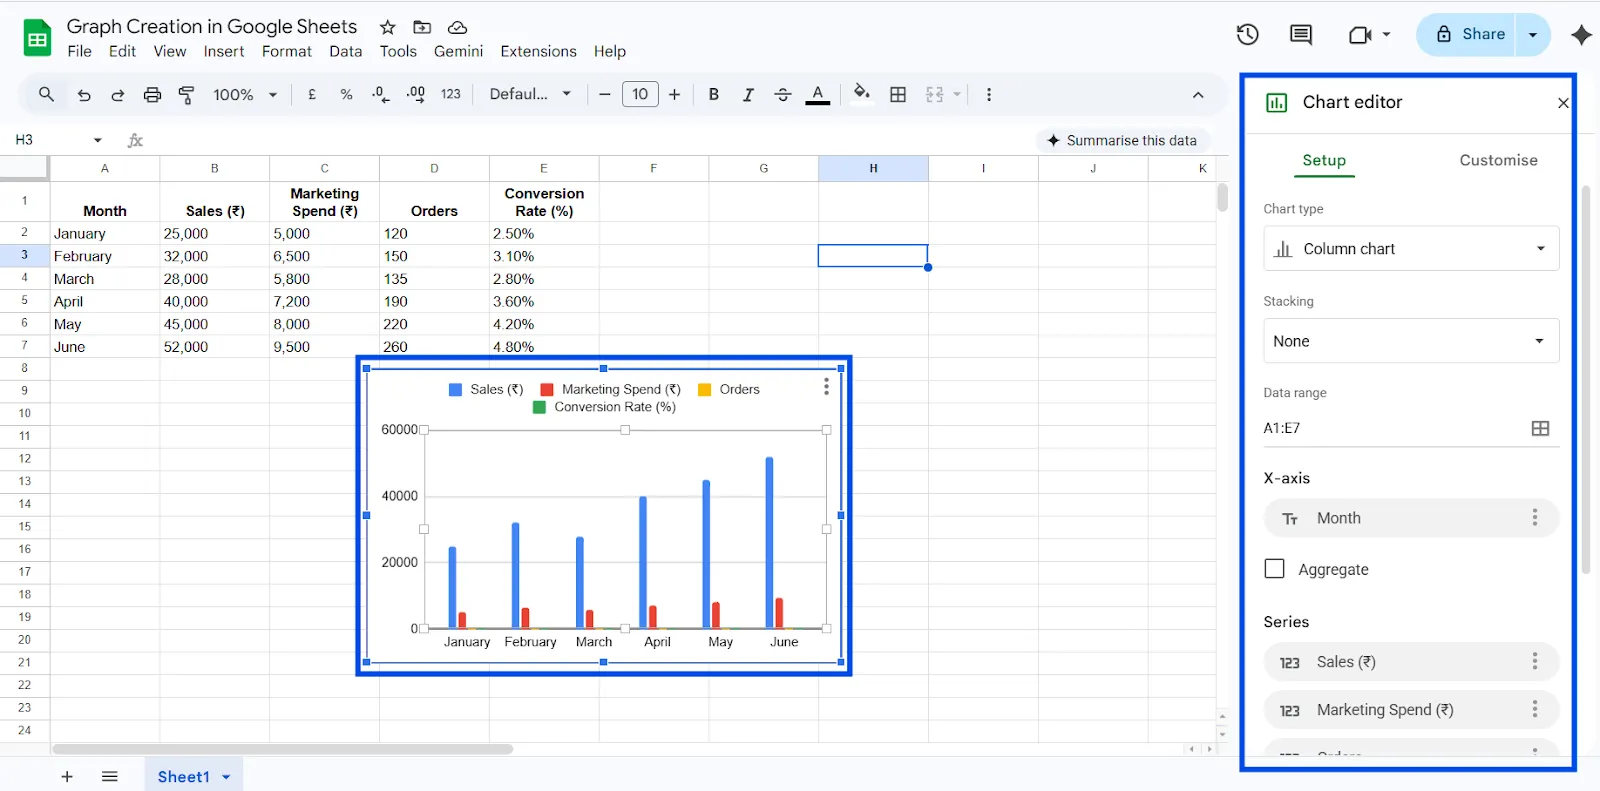Toggle italic formatting
The image size is (1600, 791).
(748, 94)
